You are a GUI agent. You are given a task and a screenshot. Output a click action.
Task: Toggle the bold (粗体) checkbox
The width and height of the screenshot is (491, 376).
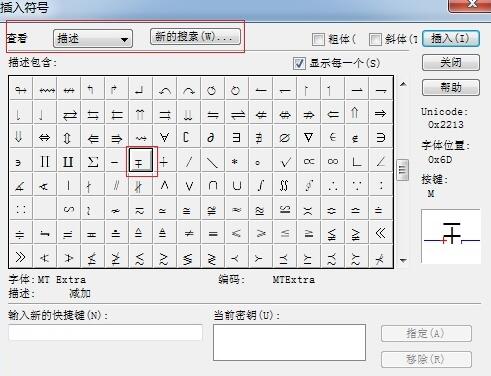(318, 40)
